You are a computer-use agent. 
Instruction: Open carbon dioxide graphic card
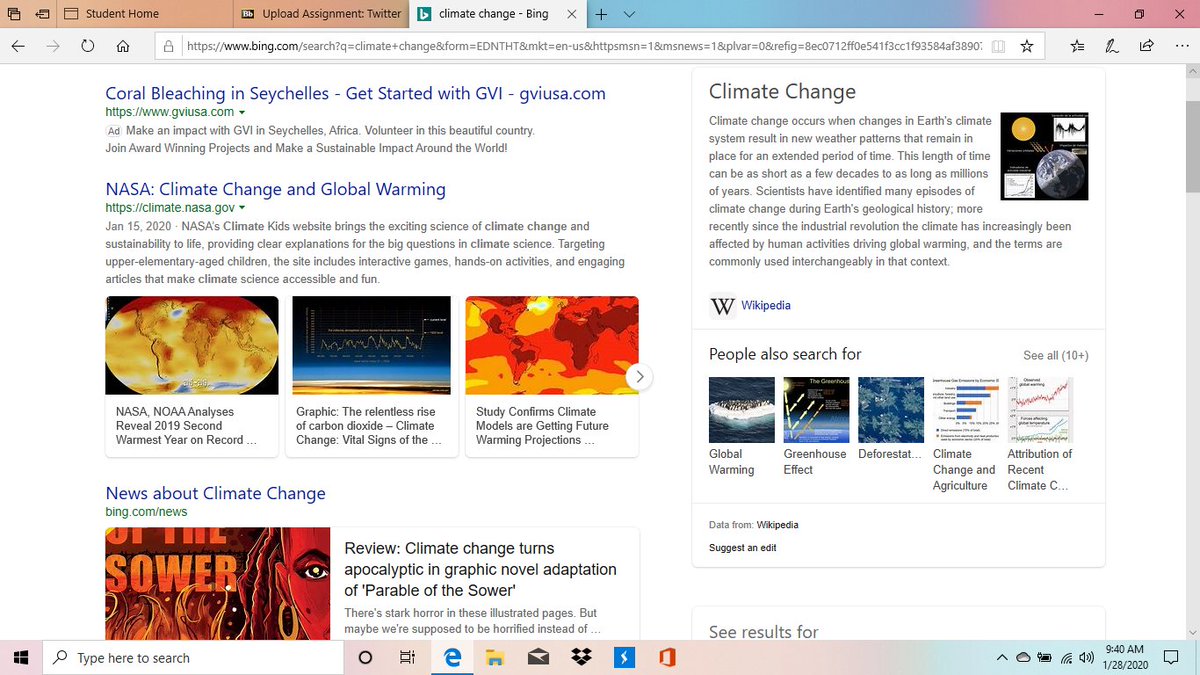[371, 376]
